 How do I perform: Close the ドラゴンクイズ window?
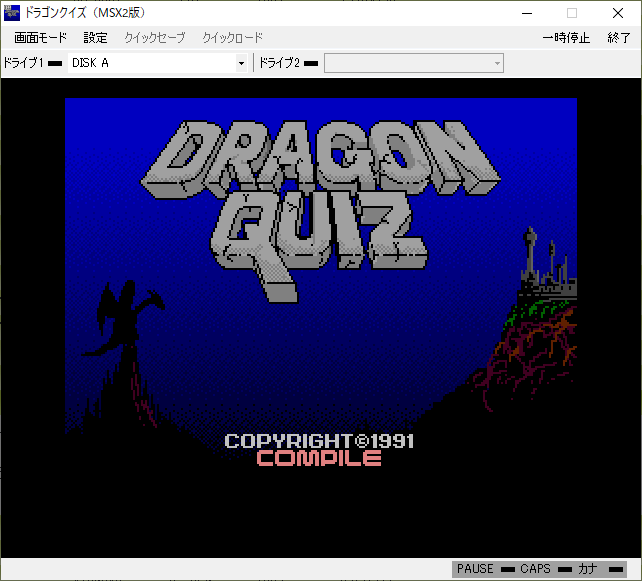pyautogui.click(x=618, y=13)
